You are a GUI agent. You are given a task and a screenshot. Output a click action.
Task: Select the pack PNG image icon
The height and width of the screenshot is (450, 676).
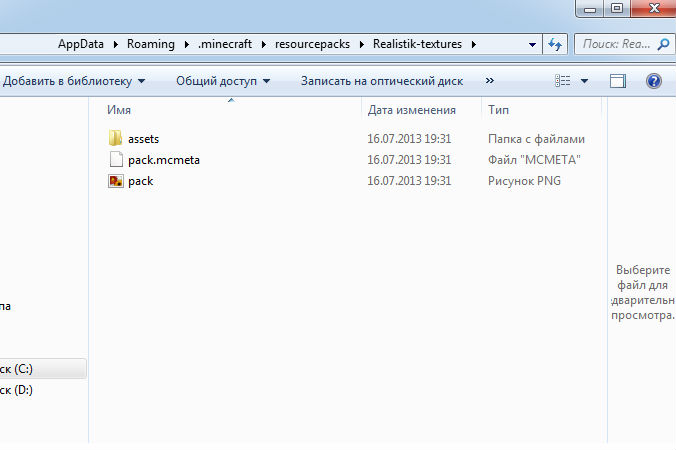tap(116, 181)
